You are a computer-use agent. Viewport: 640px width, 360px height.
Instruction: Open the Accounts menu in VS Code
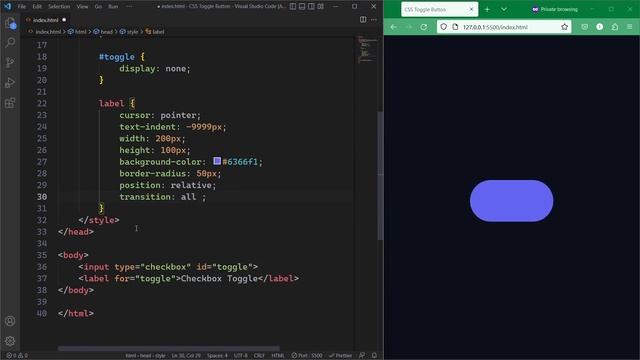pos(10,321)
